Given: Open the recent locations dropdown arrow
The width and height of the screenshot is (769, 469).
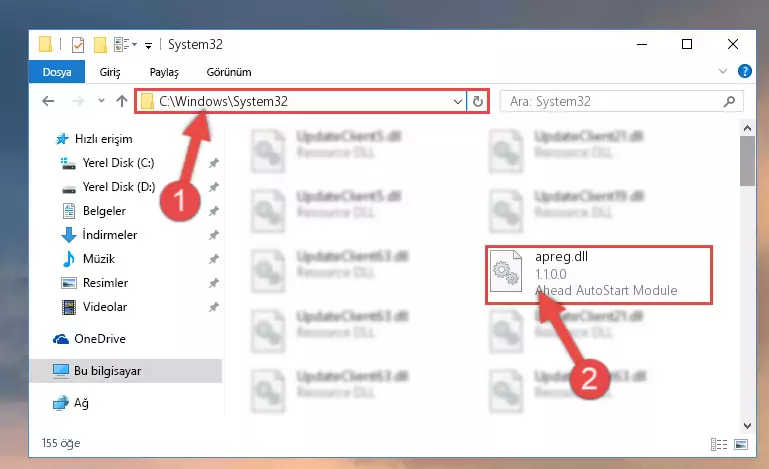Looking at the screenshot, I should tap(101, 101).
